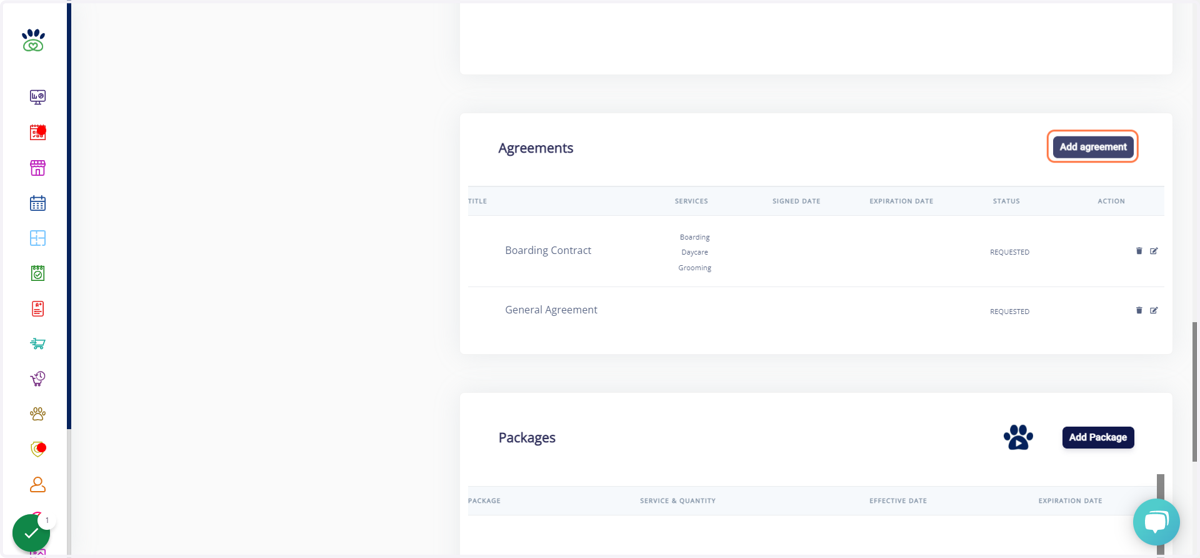Click the paw video icon beside Add Package
The height and width of the screenshot is (558, 1200).
point(1018,437)
